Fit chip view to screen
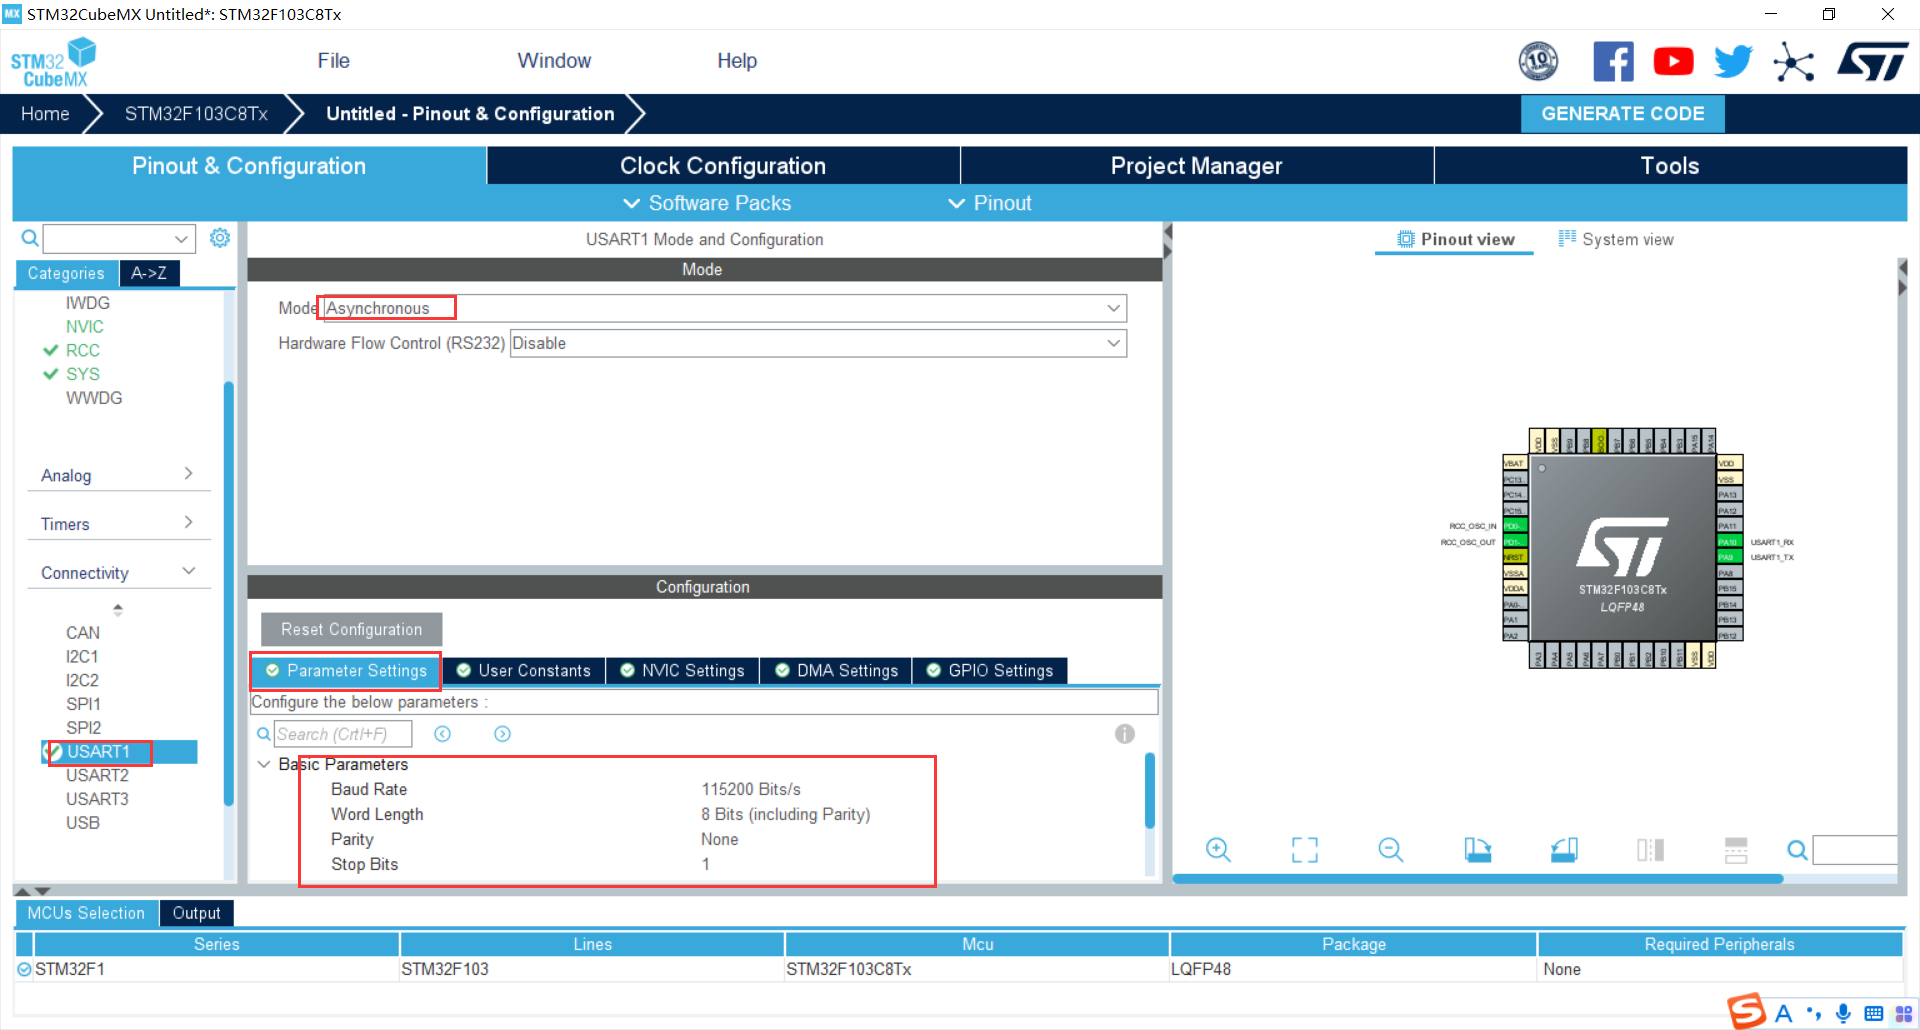Screen dimensions: 1920x1030 [1305, 850]
